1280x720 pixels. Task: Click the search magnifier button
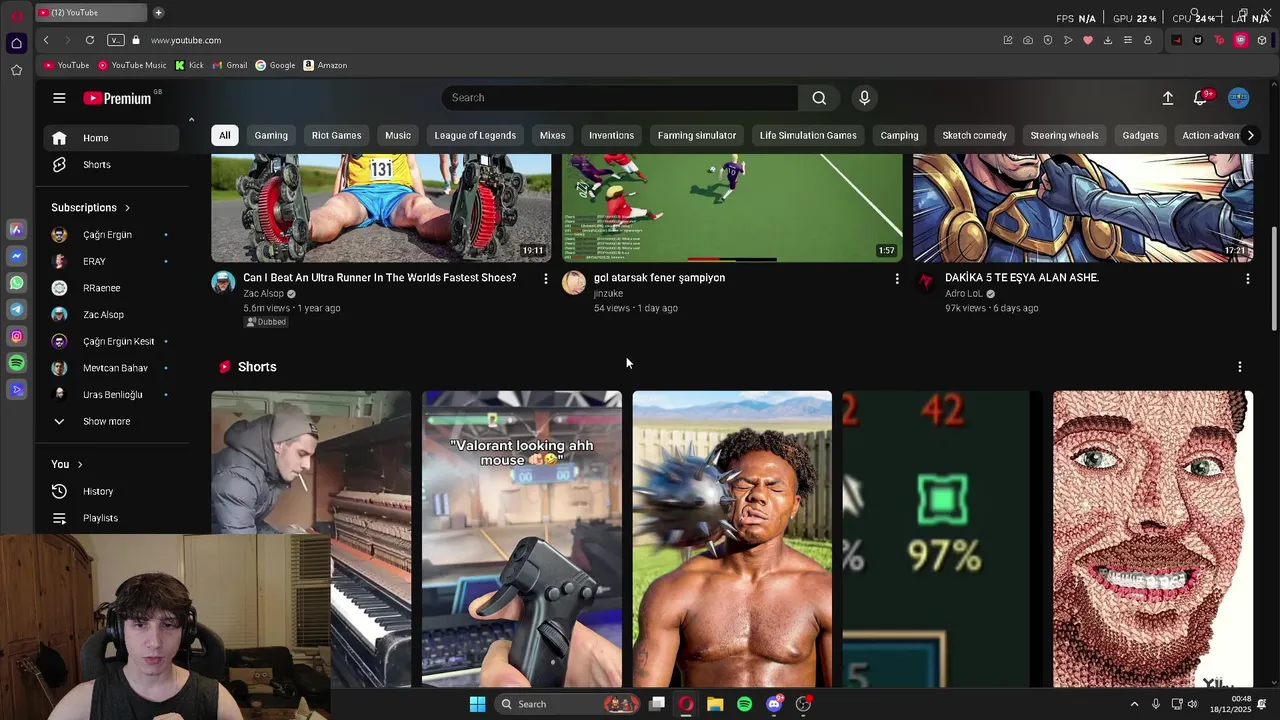[x=819, y=98]
